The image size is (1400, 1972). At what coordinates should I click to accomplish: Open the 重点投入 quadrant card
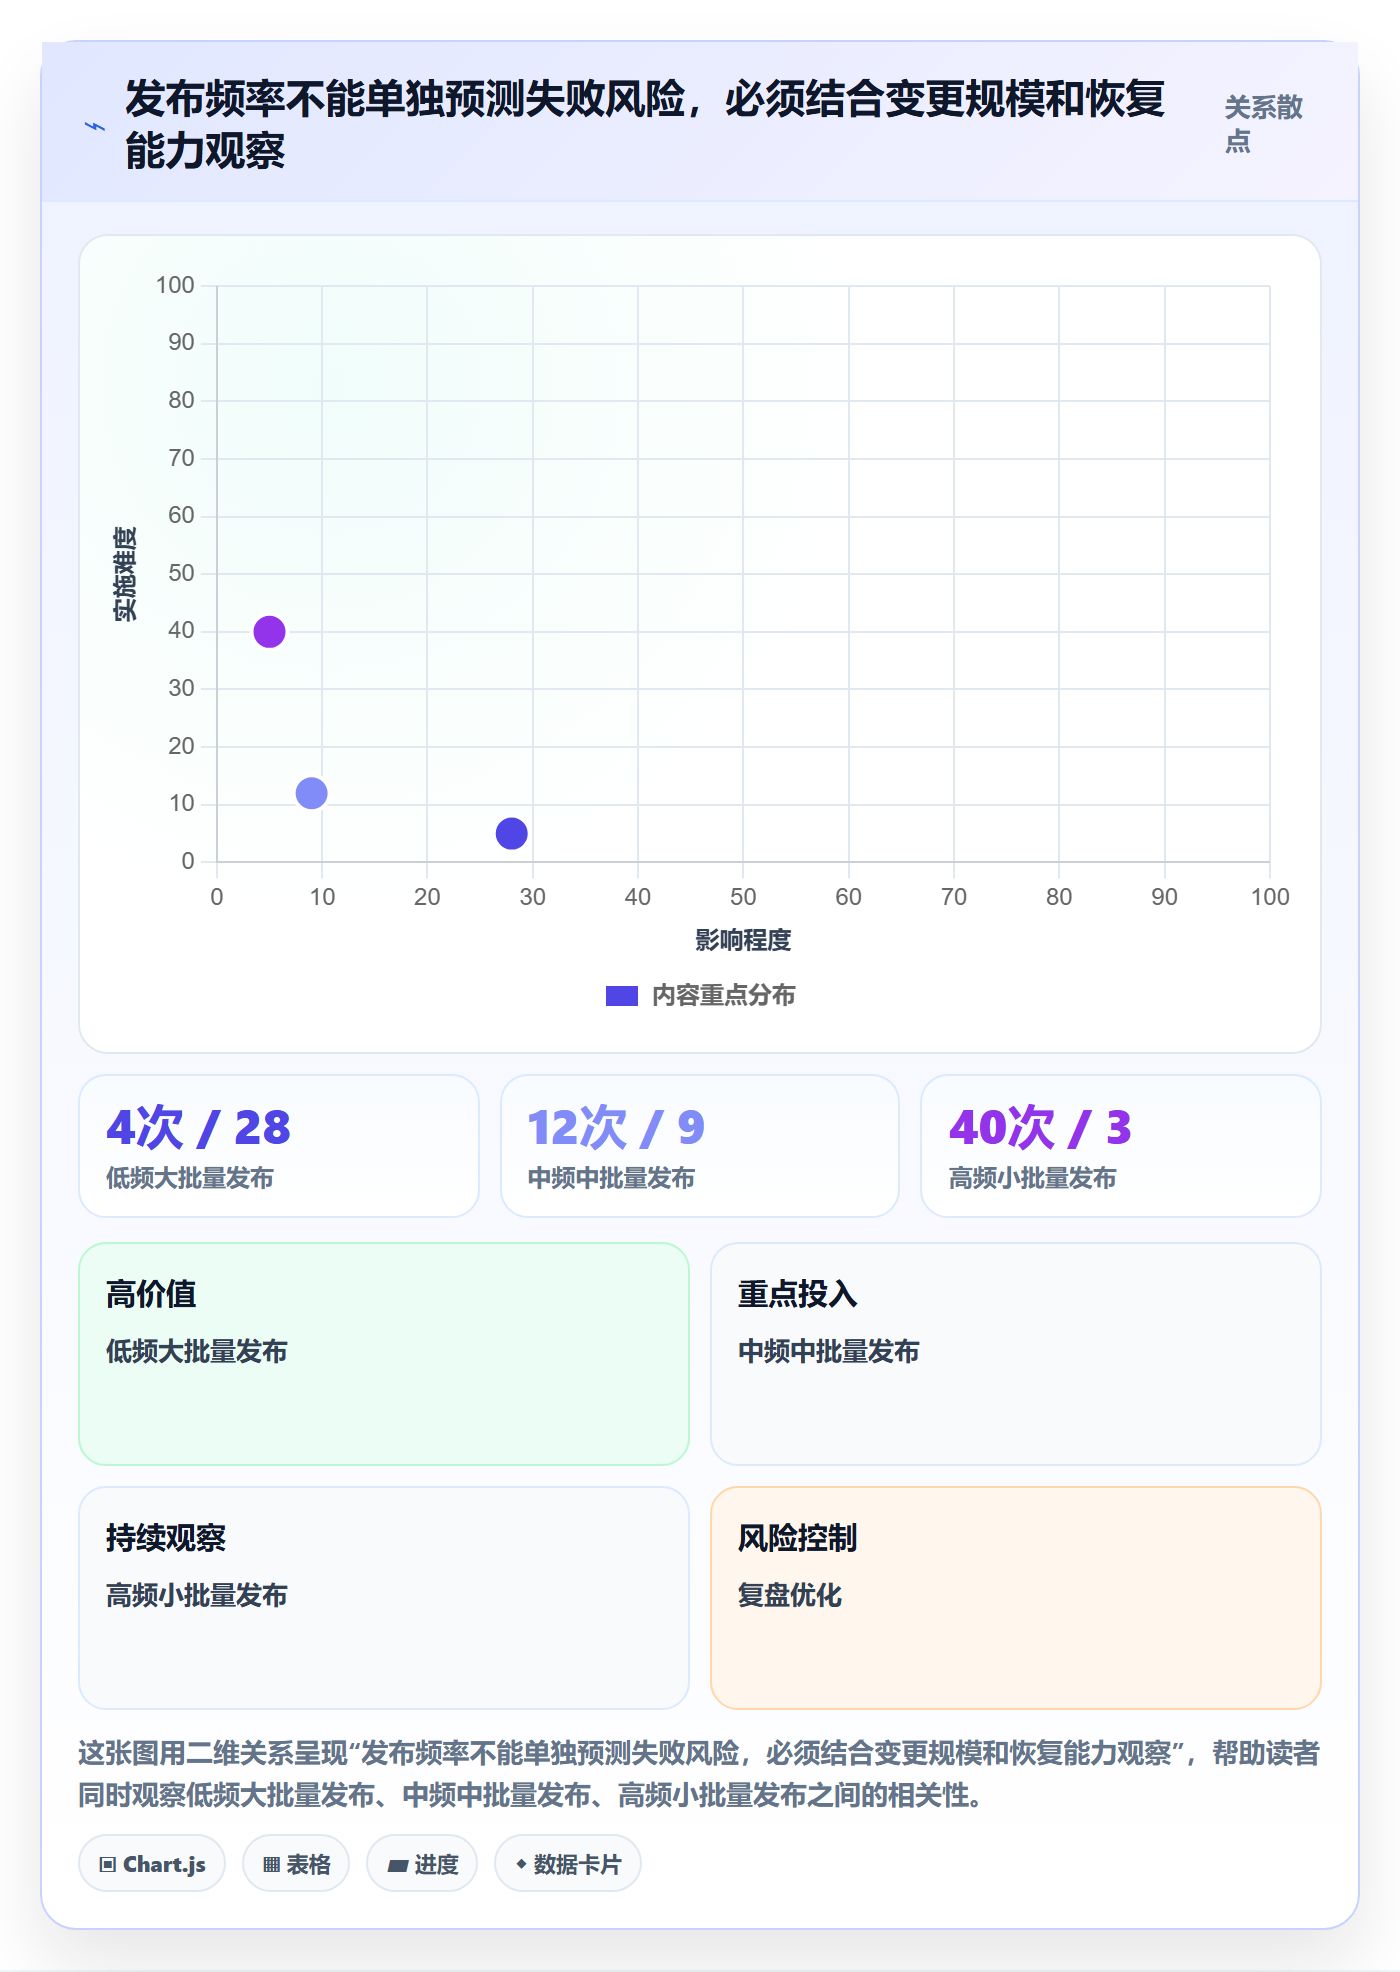tap(1016, 1354)
